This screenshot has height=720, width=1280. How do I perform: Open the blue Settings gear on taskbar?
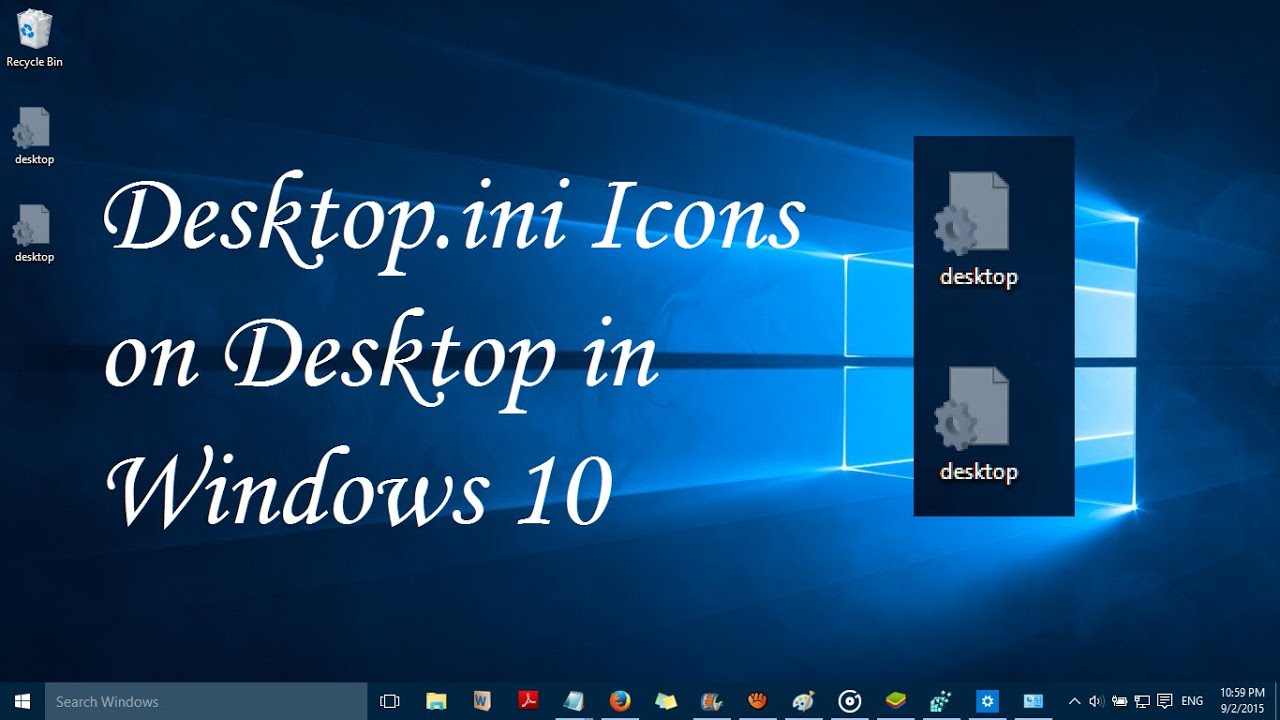tap(987, 701)
